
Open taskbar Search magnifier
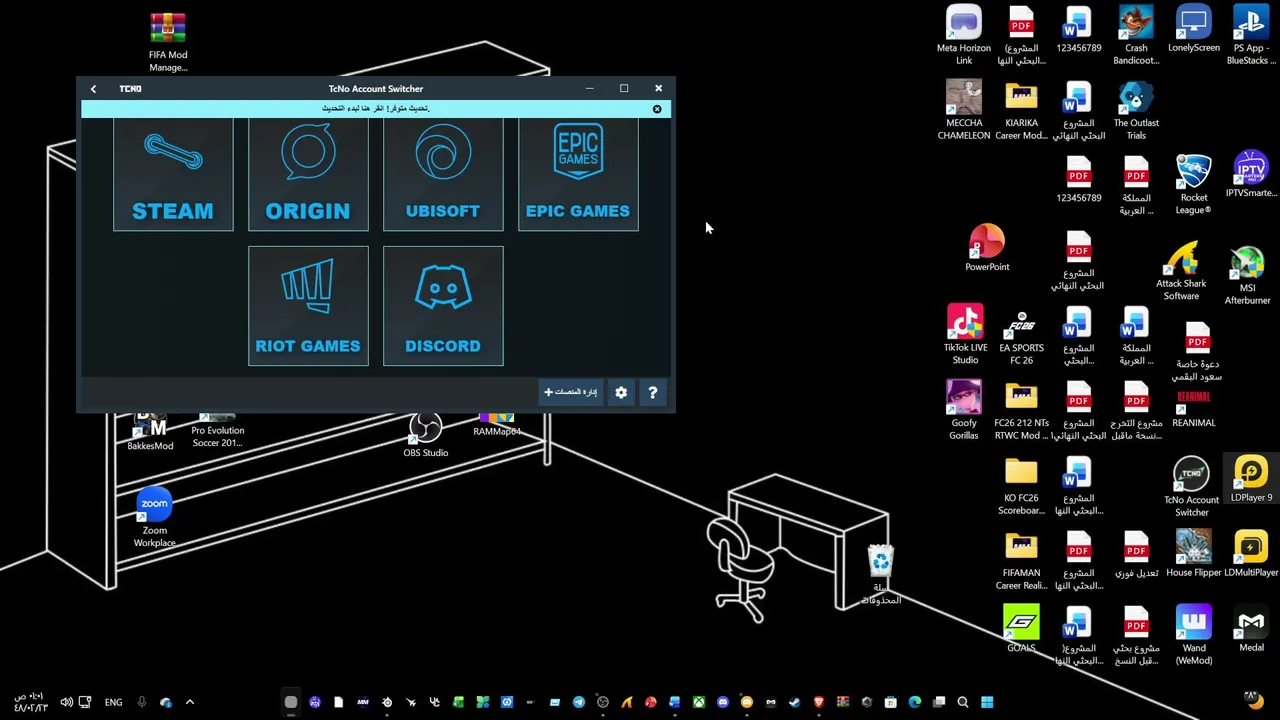coord(963,702)
